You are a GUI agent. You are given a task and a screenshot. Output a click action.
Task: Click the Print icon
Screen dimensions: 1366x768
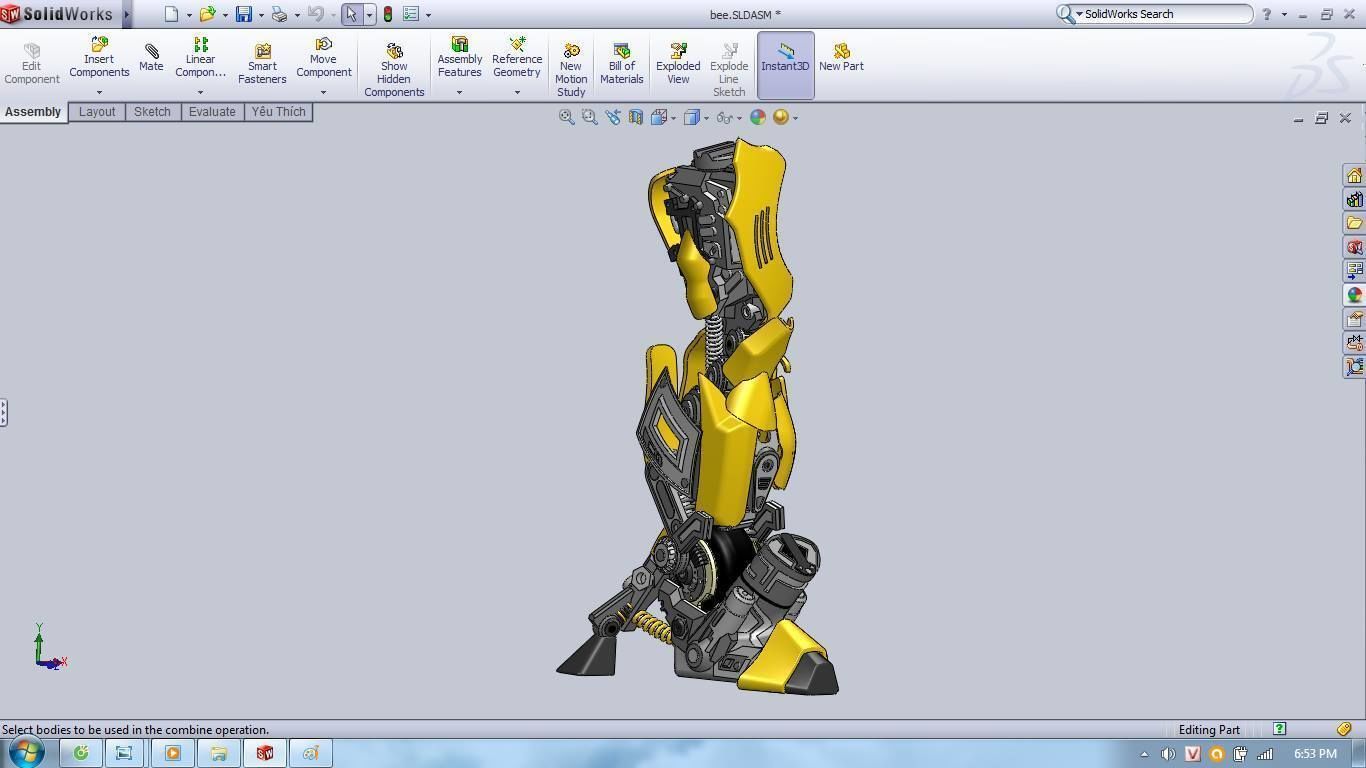(x=279, y=14)
